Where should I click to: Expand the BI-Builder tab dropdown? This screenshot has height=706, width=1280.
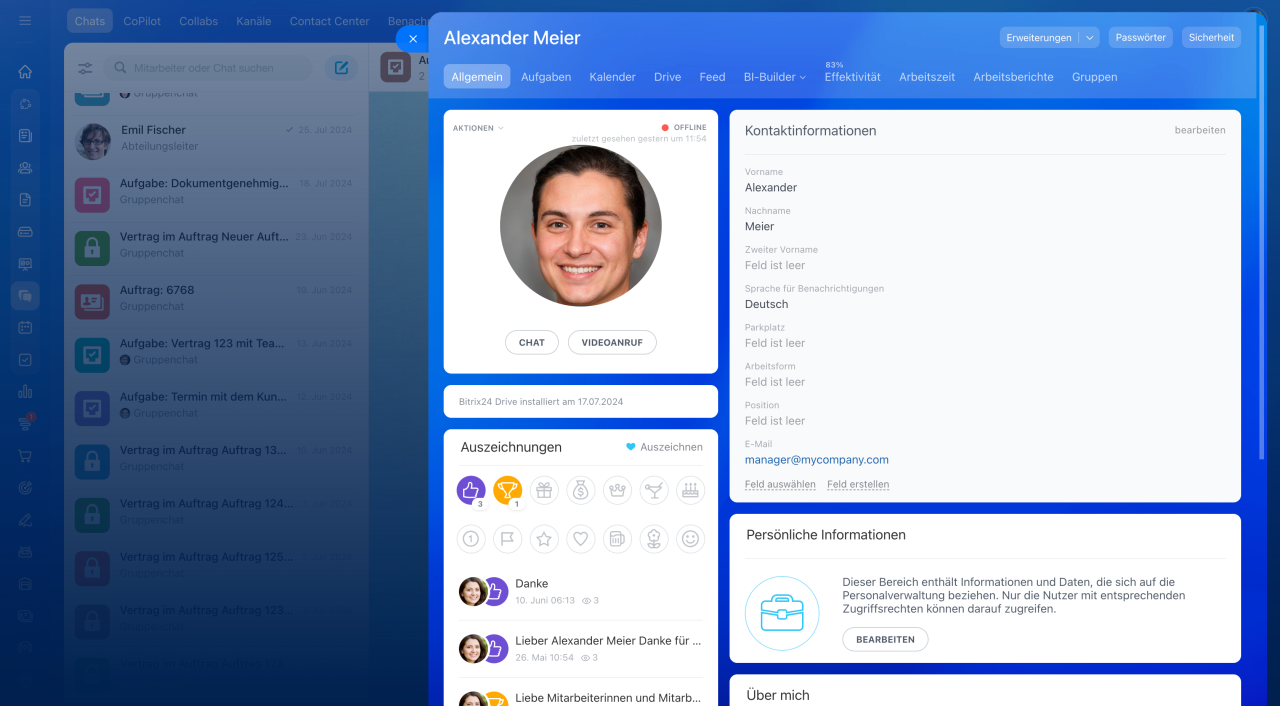point(775,77)
